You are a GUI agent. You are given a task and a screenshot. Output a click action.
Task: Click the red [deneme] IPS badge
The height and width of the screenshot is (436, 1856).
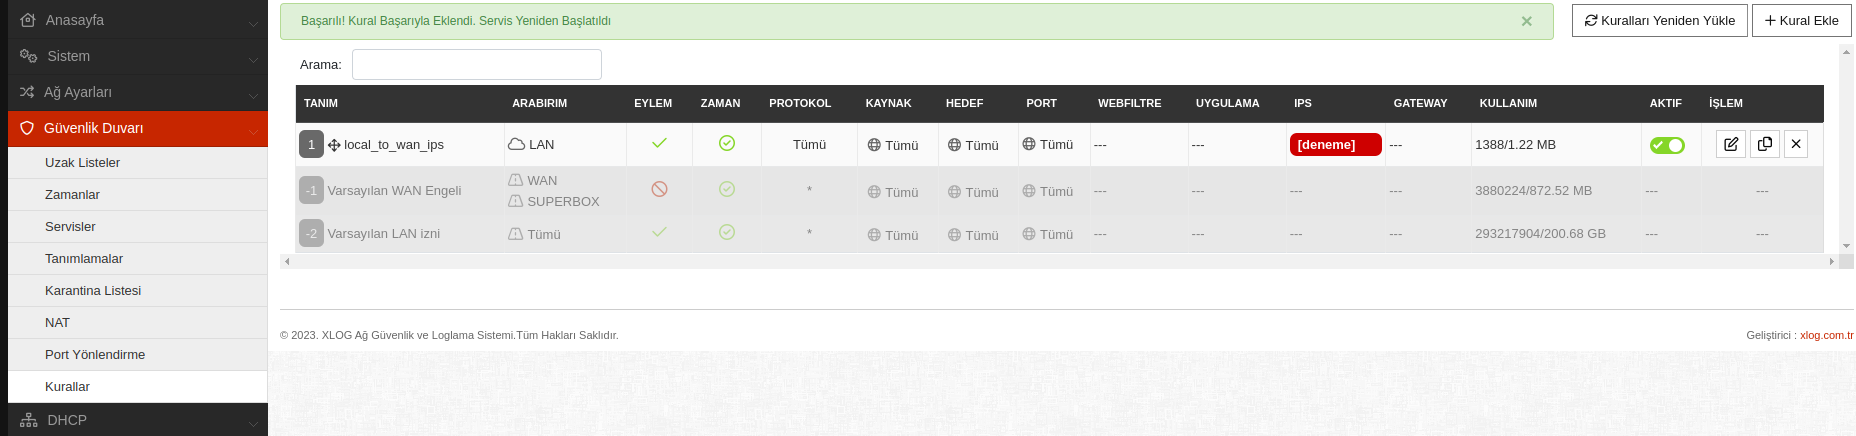tap(1335, 145)
